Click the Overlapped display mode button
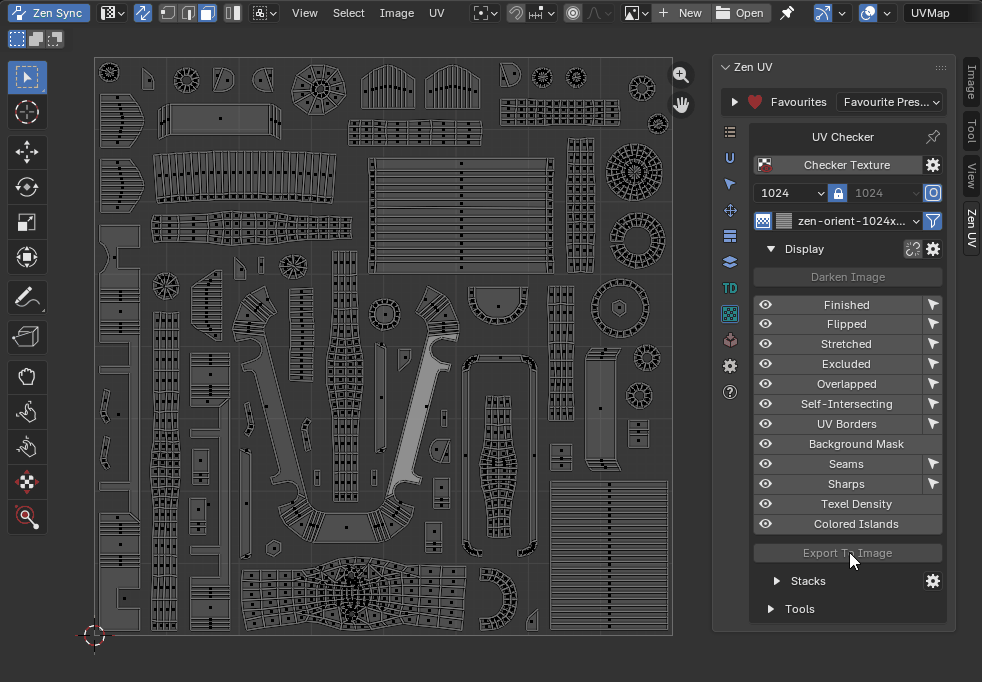Image resolution: width=982 pixels, height=682 pixels. point(846,384)
